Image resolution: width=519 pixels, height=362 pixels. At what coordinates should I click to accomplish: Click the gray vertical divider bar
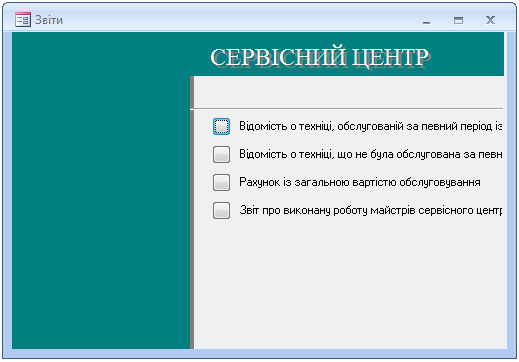click(192, 212)
